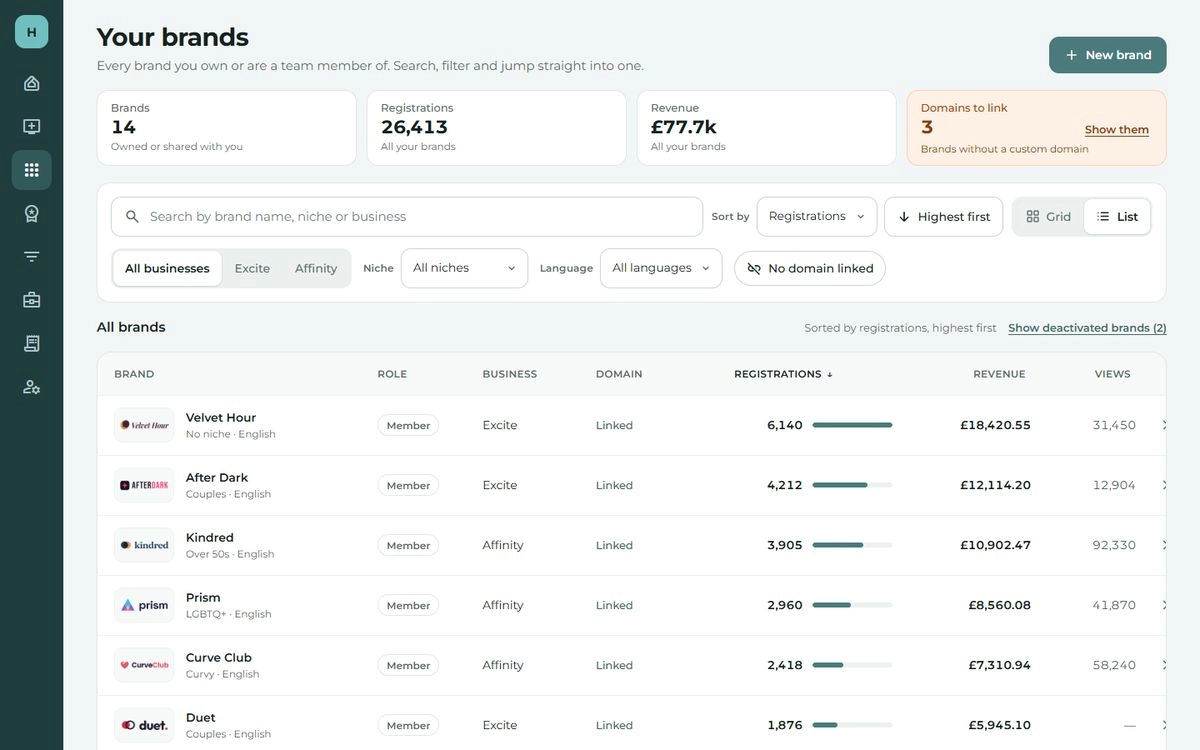Click the Velvet Hour logo thumbnail
The width and height of the screenshot is (1200, 750).
(x=144, y=425)
